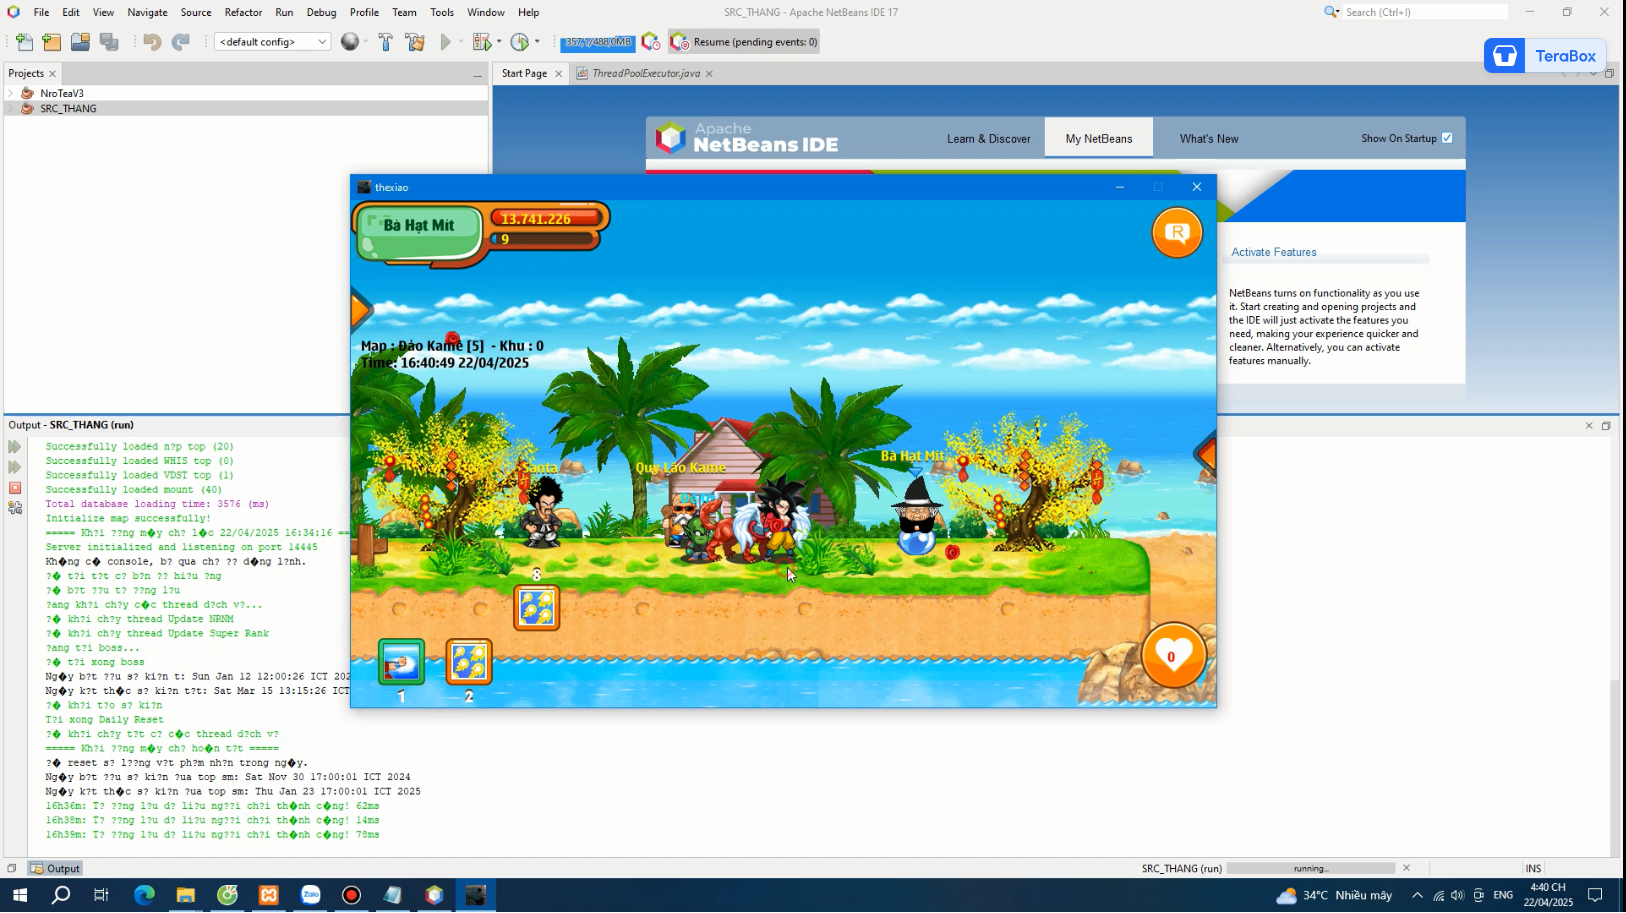Create a new file from the toolbar
Image resolution: width=1626 pixels, height=913 pixels.
coord(24,42)
